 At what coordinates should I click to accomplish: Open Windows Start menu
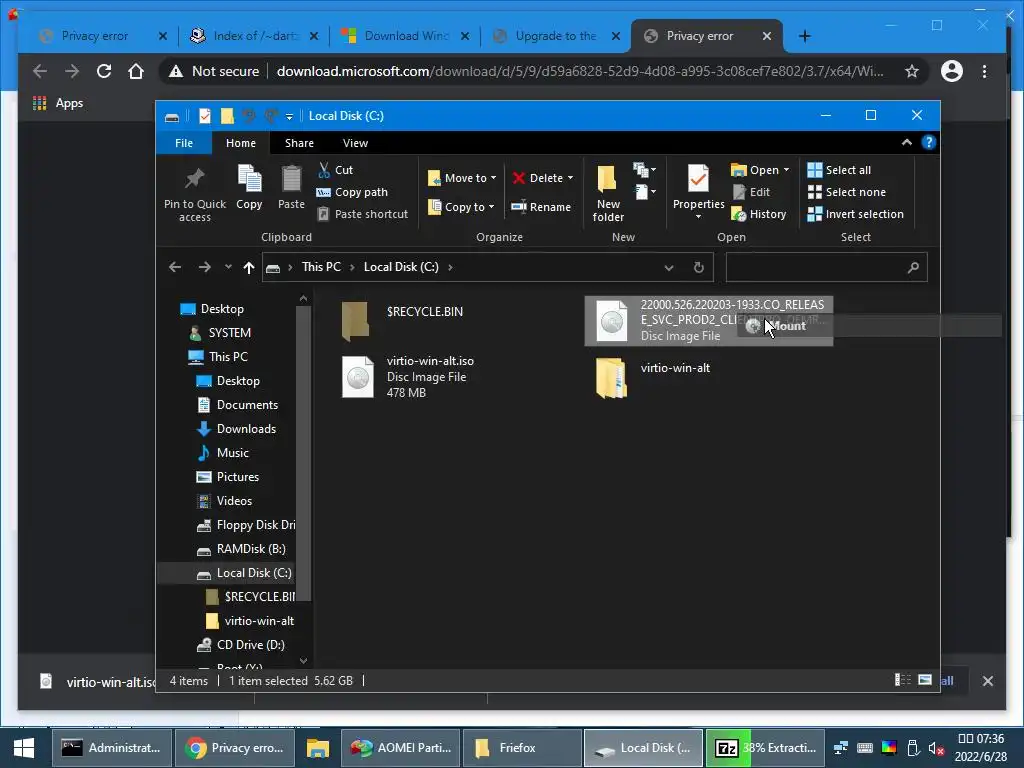coord(25,748)
